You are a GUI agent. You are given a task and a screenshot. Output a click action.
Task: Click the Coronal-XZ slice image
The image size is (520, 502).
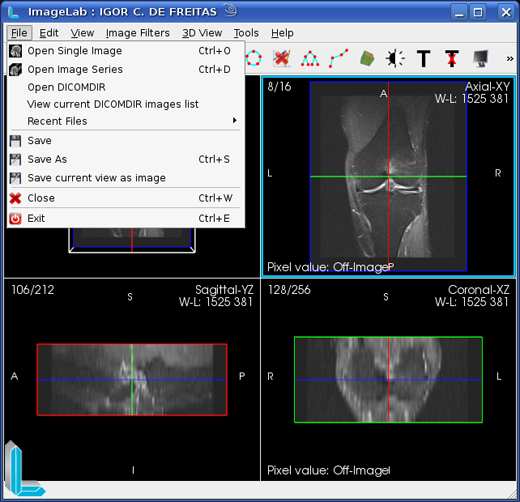[388, 380]
